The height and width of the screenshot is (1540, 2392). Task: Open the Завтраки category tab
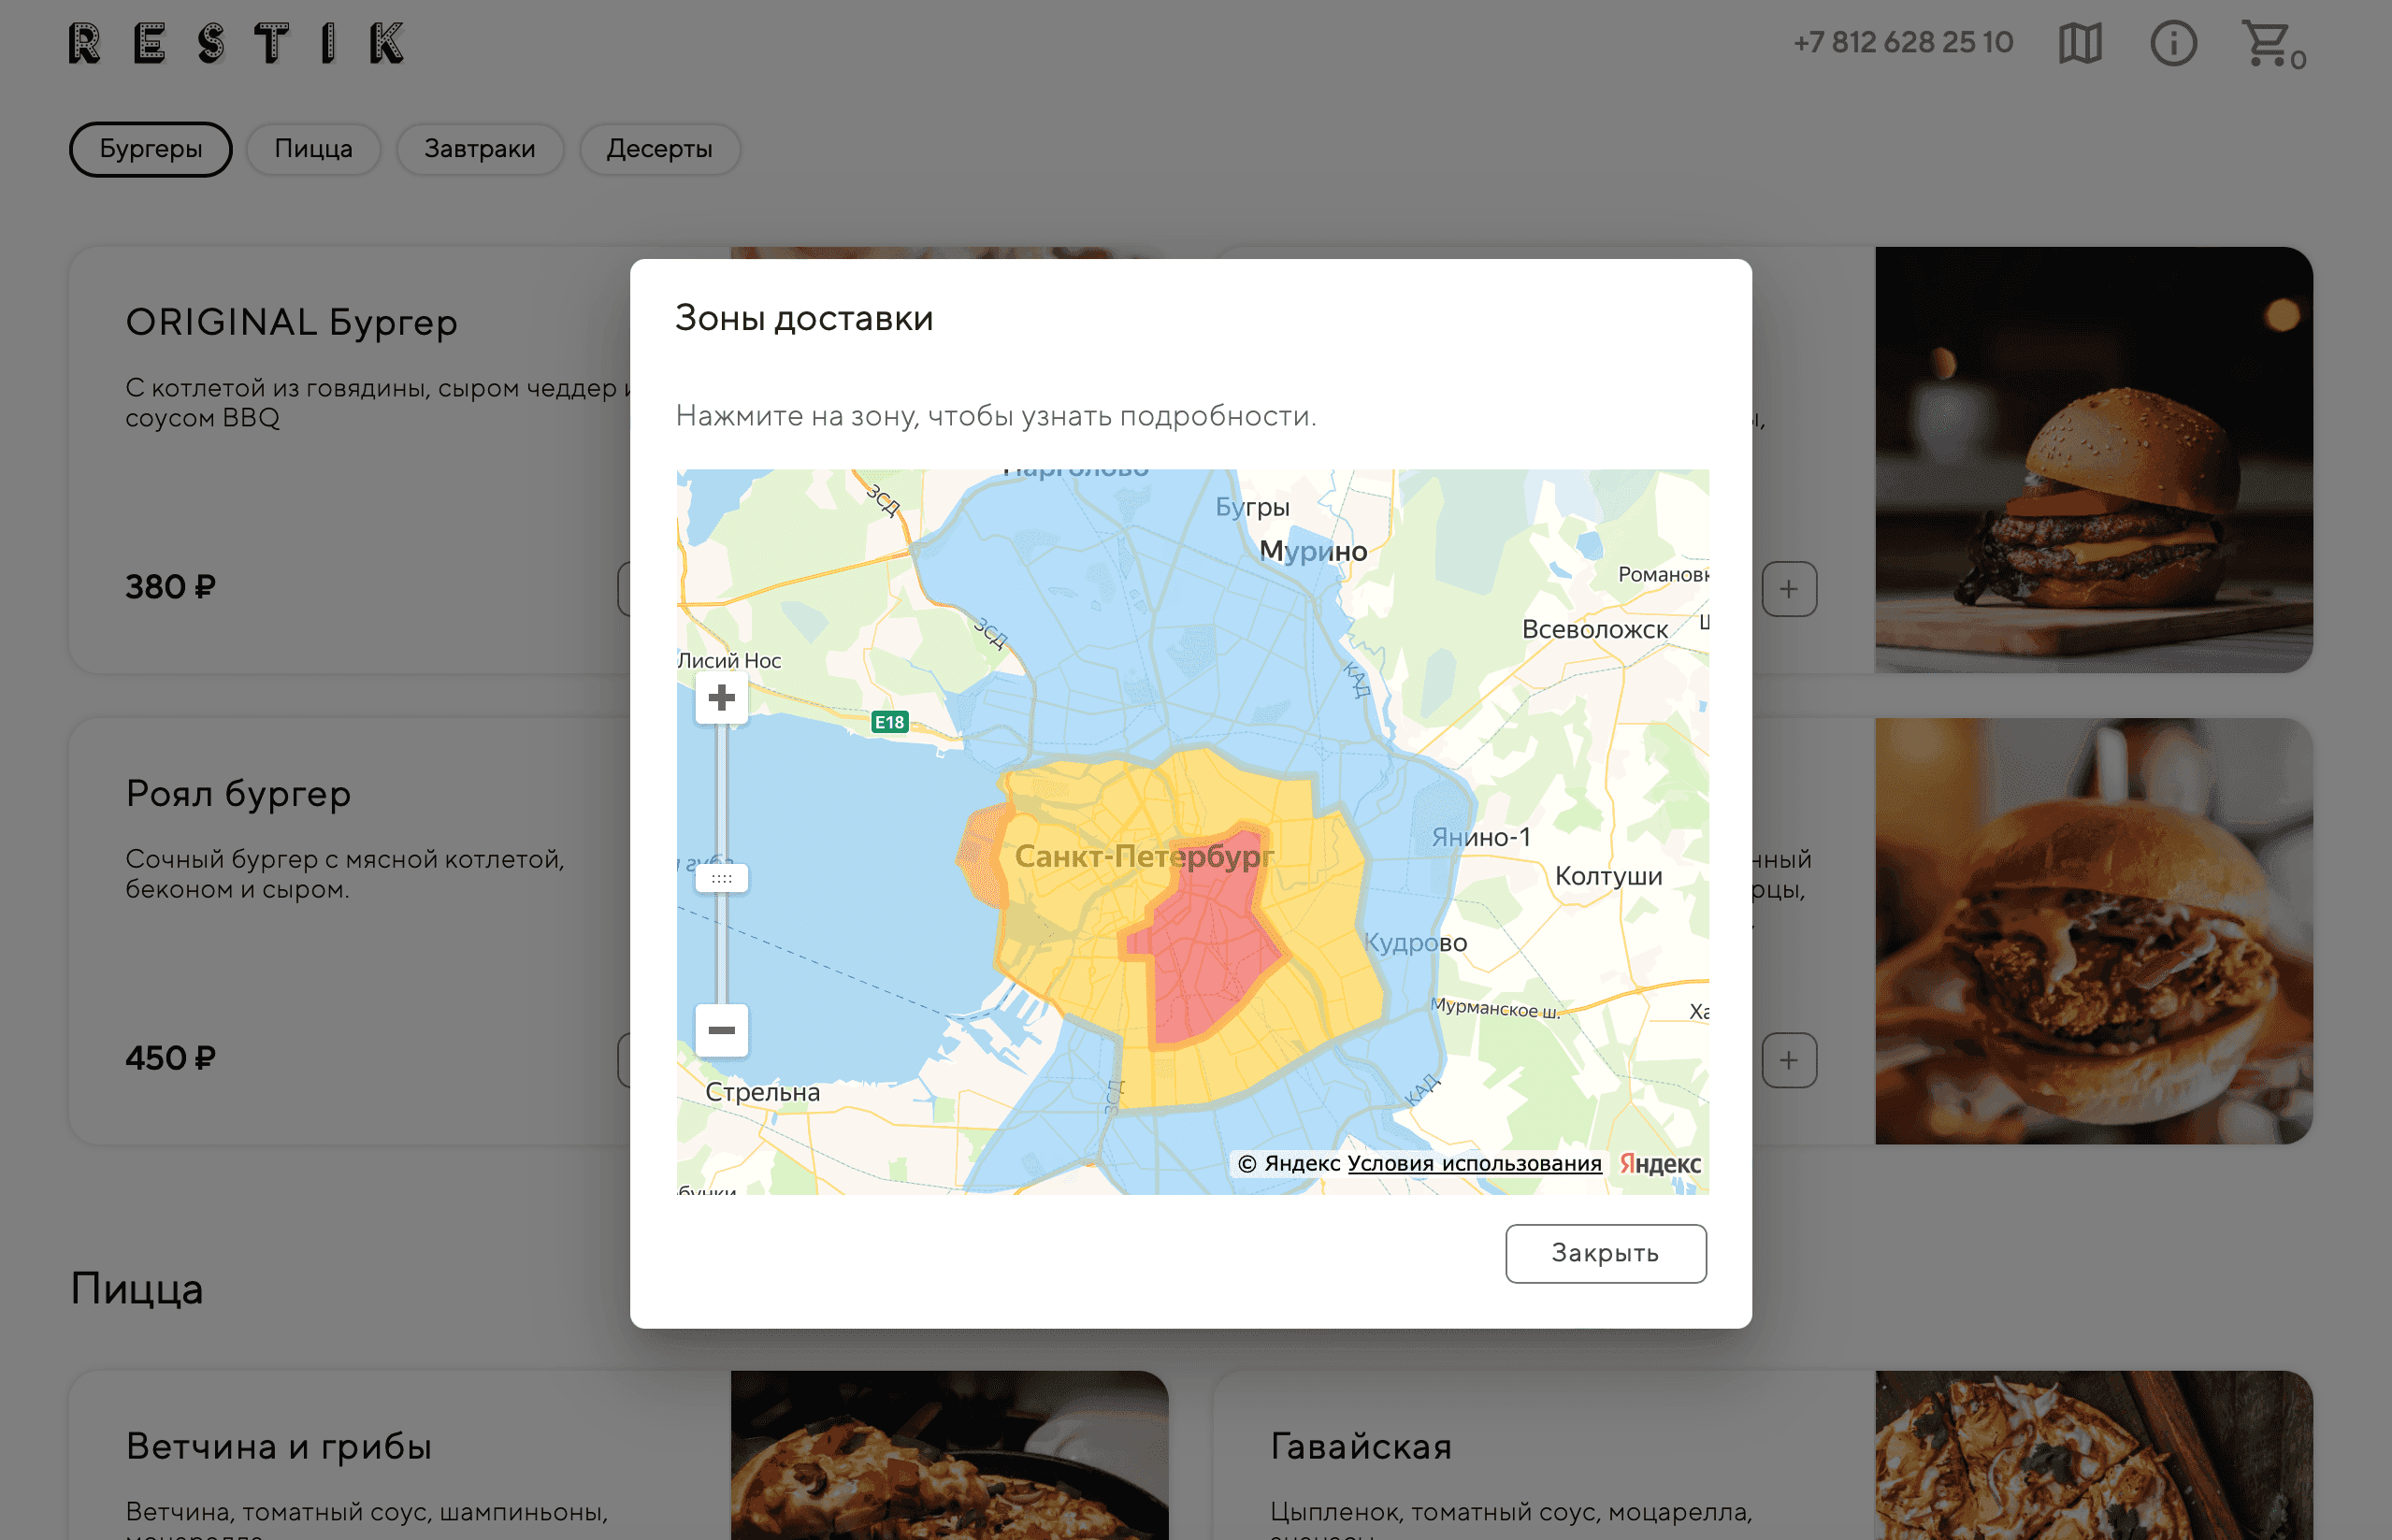tap(479, 149)
